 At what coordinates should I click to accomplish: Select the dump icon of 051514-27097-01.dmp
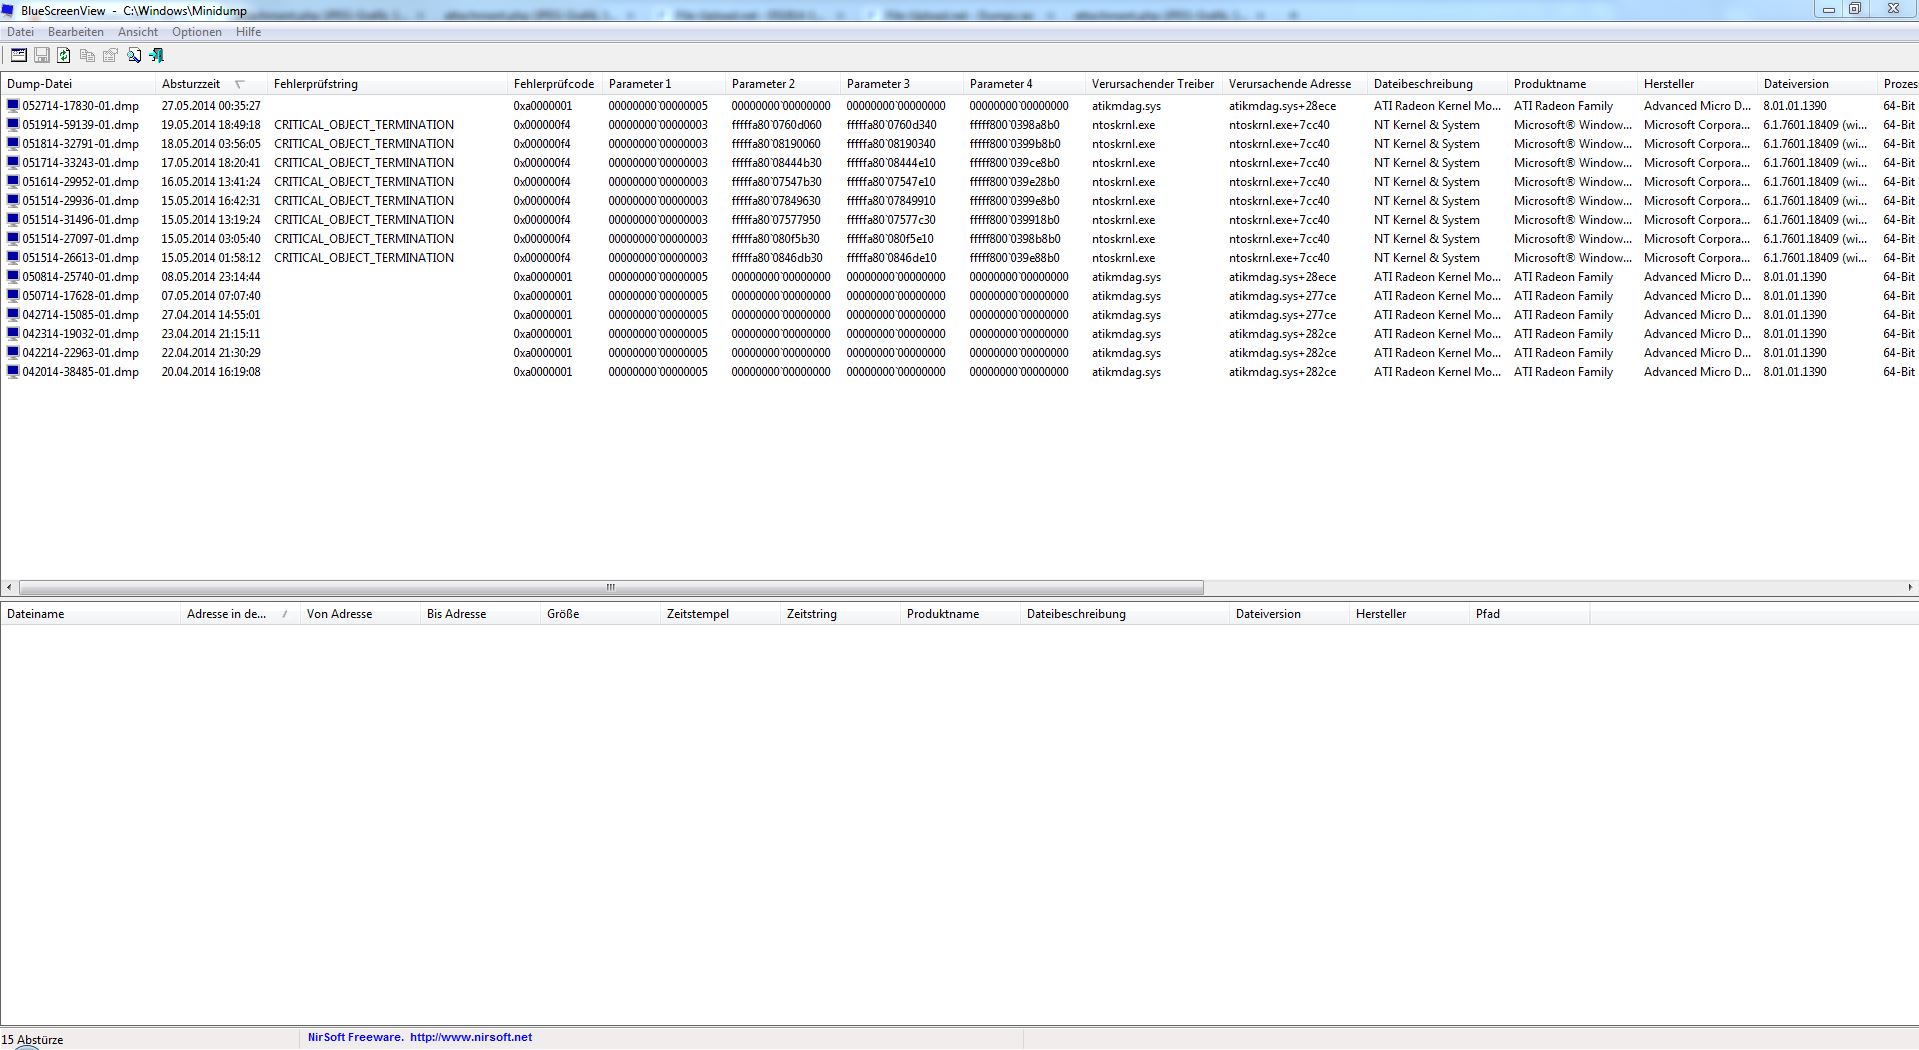pyautogui.click(x=13, y=238)
